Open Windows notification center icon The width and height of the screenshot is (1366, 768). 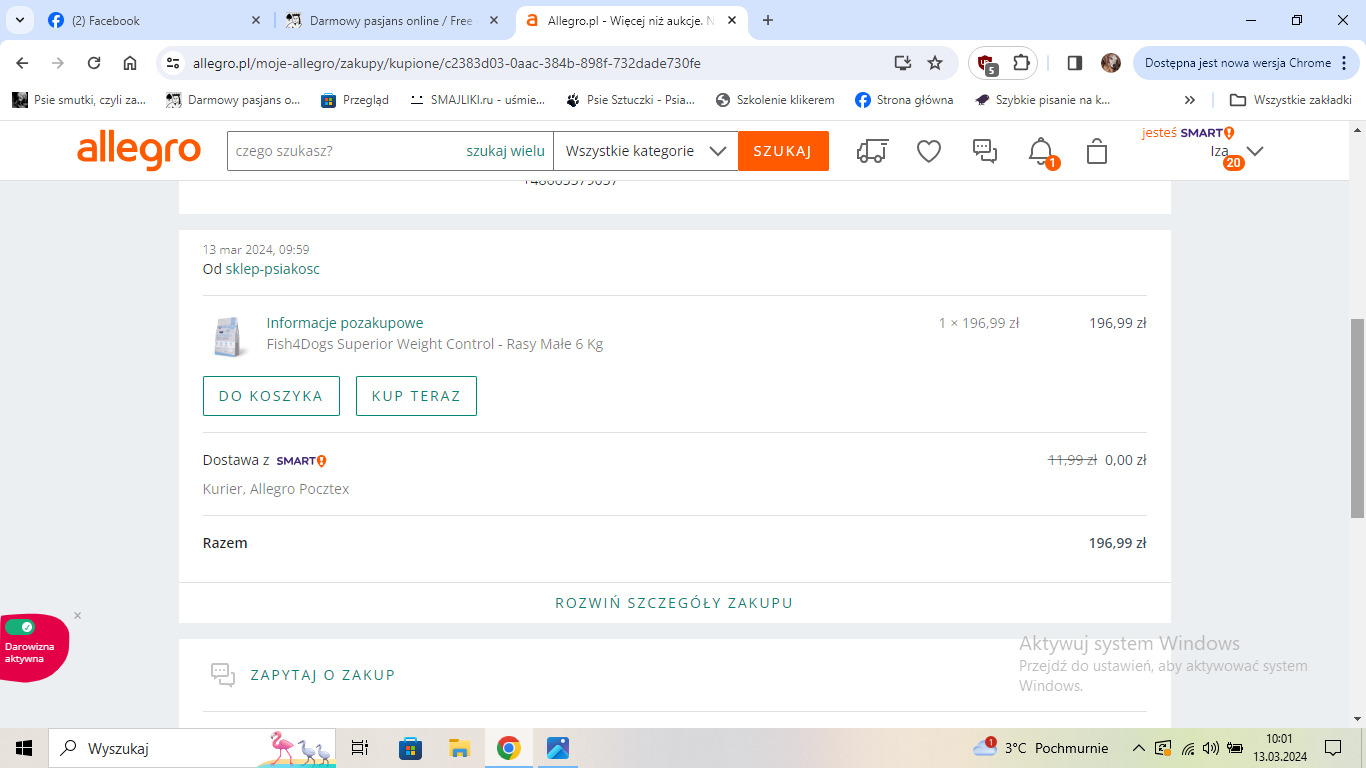coord(1333,748)
